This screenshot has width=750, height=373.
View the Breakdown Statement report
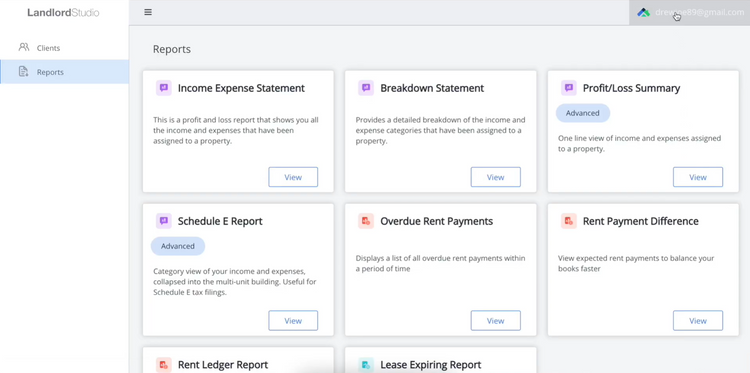pos(496,177)
